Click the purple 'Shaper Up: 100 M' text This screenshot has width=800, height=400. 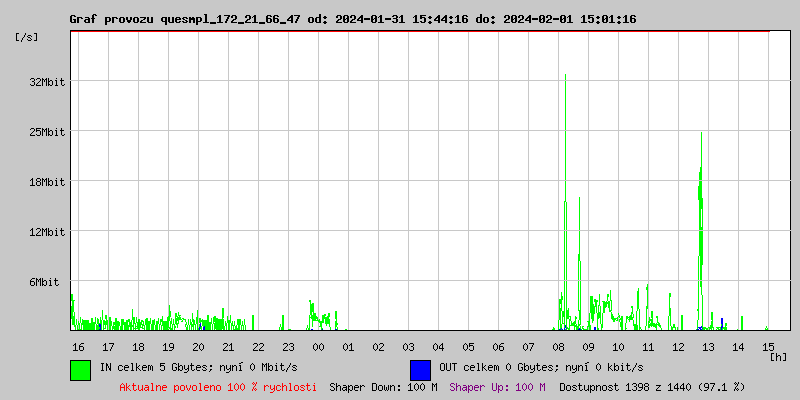pyautogui.click(x=497, y=387)
